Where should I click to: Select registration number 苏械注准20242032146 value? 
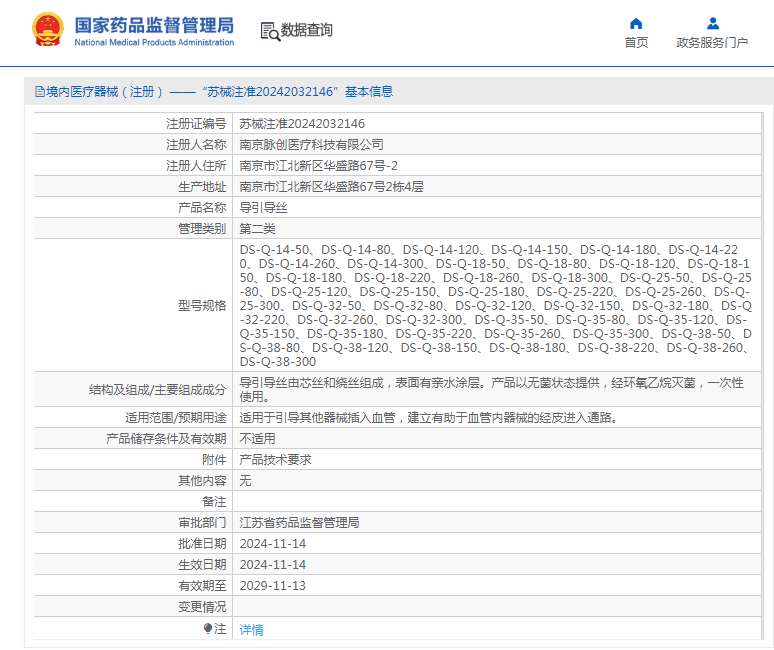click(302, 123)
